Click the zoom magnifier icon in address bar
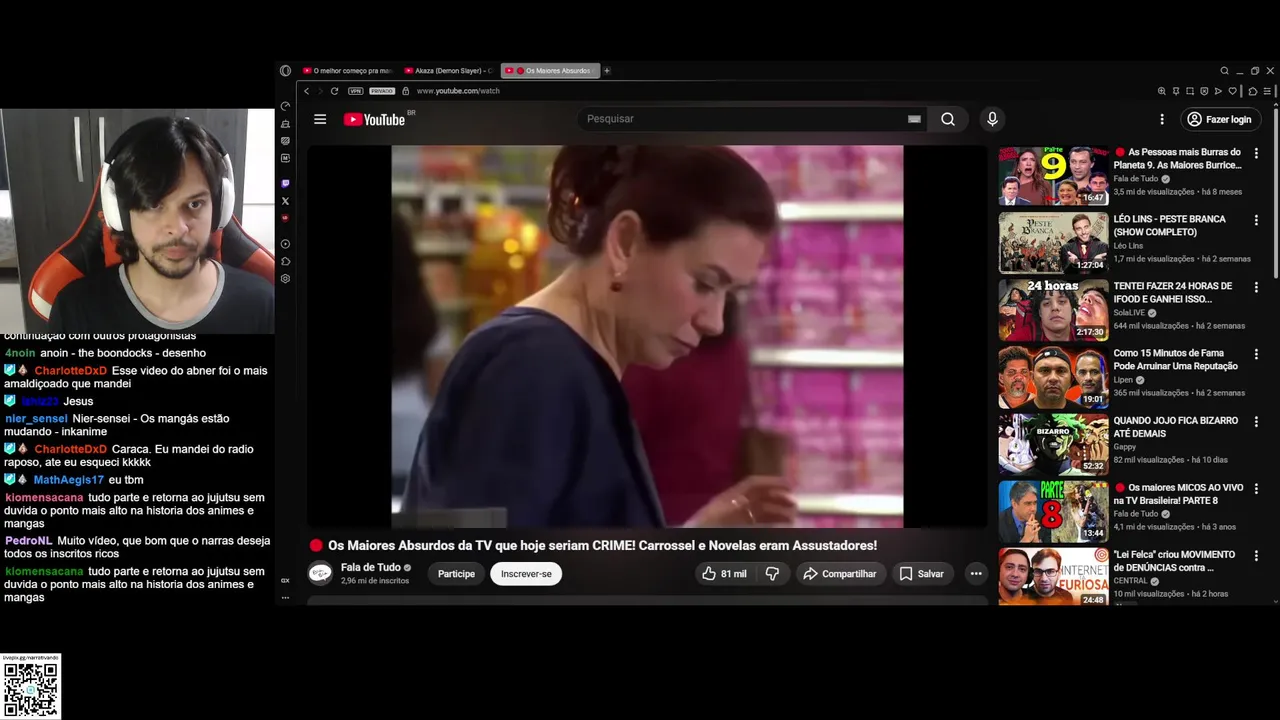The image size is (1280, 720). 1162,91
